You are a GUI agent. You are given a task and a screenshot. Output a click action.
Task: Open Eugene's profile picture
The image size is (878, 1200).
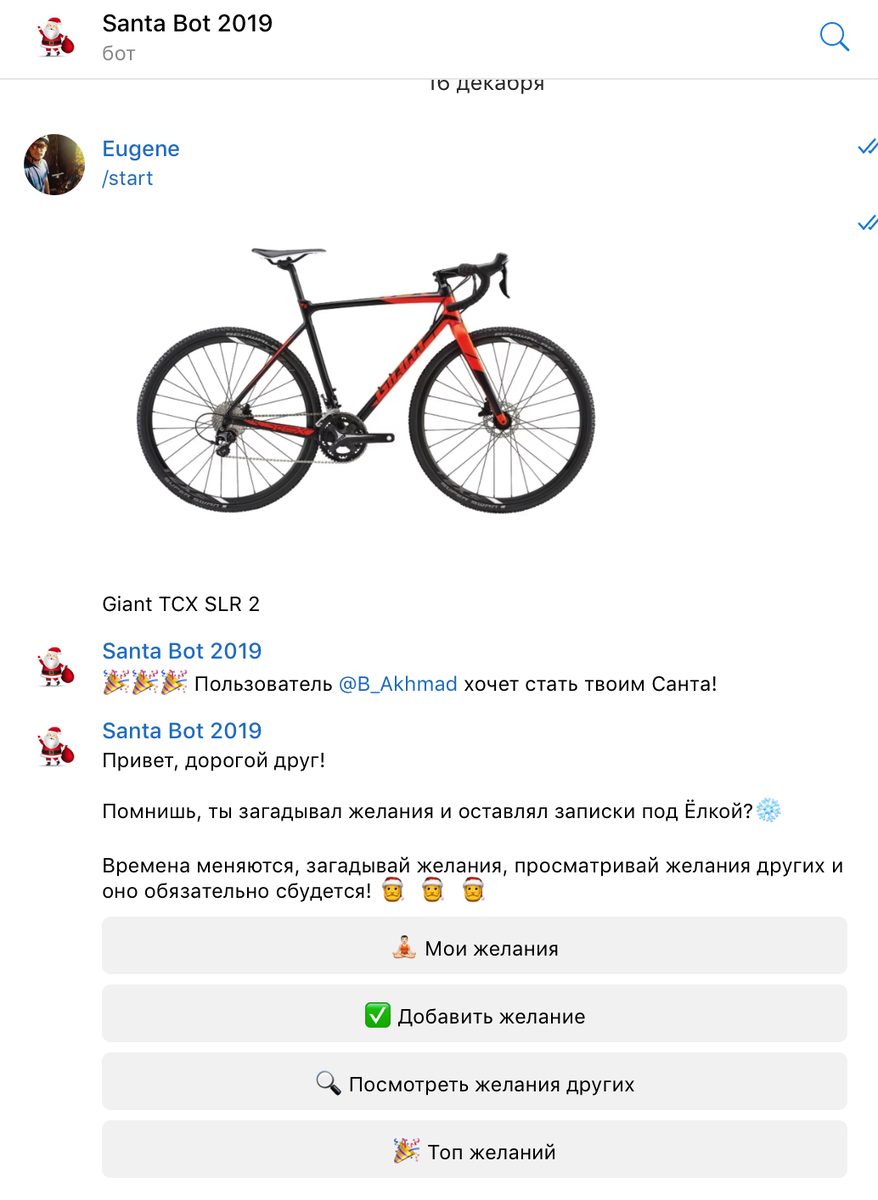click(54, 164)
